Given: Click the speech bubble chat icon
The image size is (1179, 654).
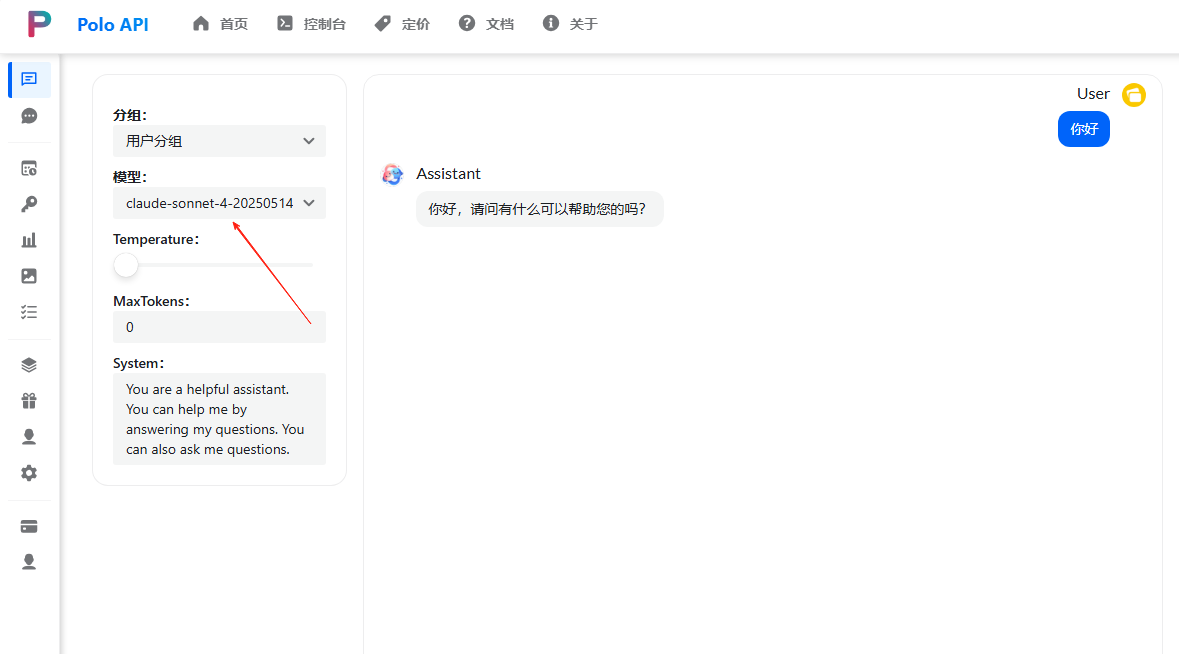Looking at the screenshot, I should (29, 116).
